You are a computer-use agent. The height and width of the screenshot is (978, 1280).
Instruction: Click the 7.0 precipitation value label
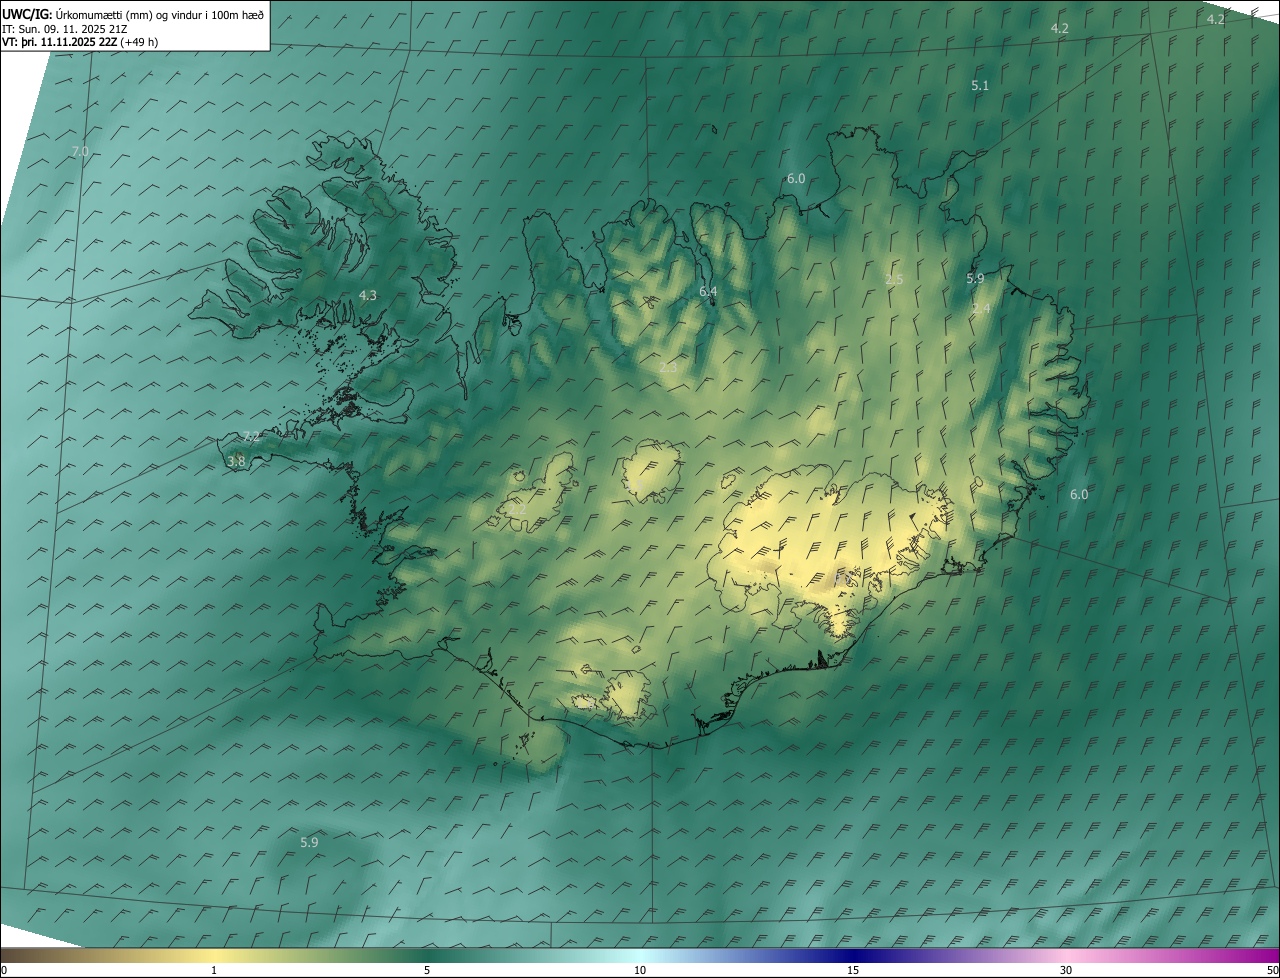point(80,152)
